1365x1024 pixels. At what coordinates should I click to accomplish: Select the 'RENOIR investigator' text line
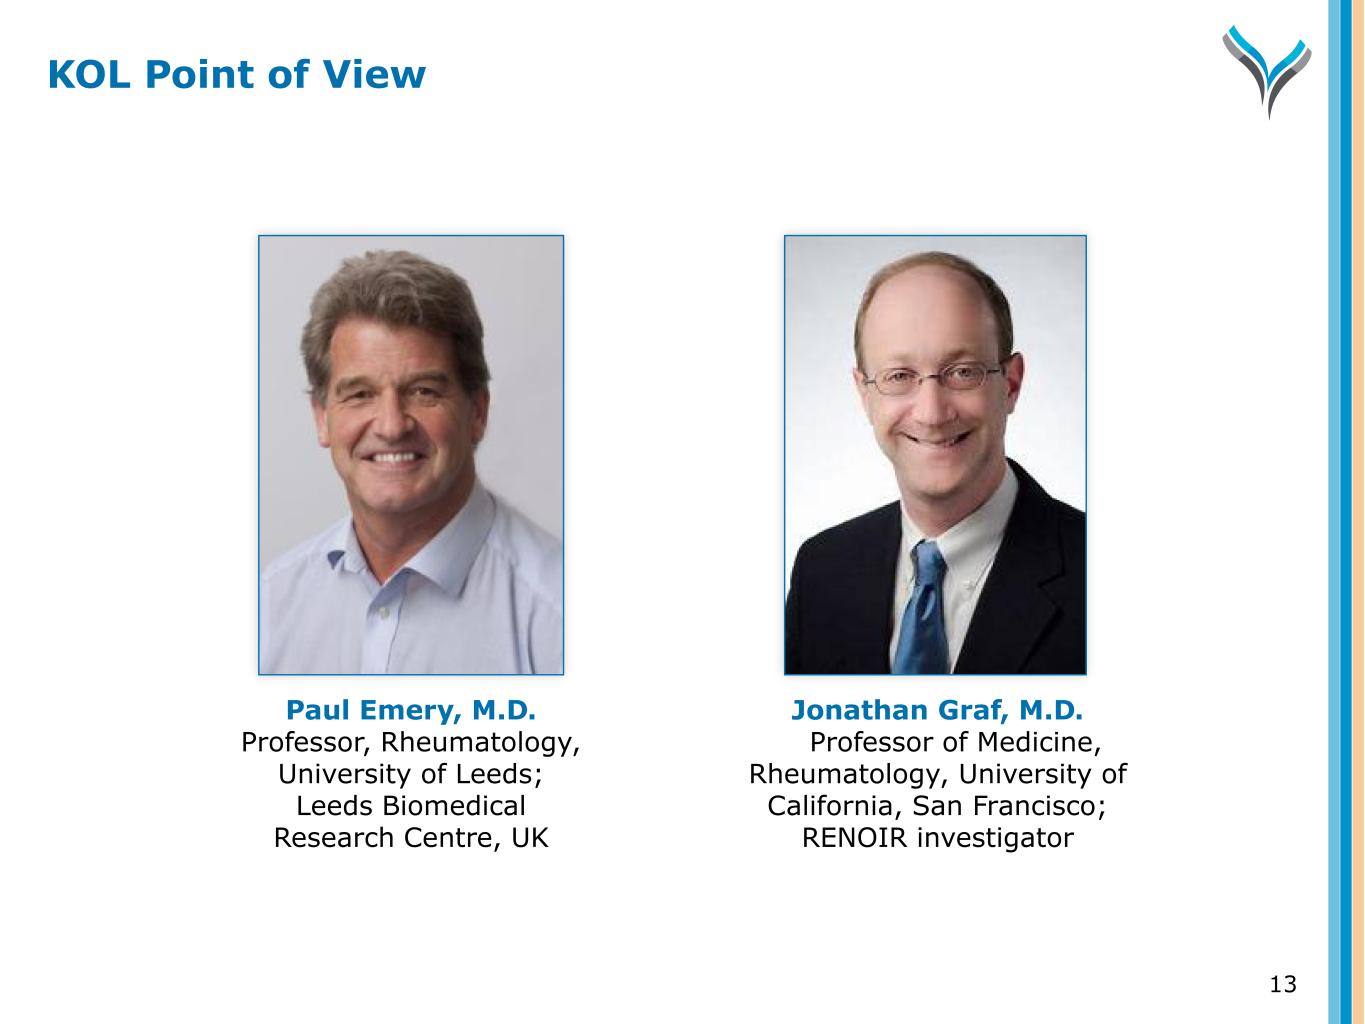coord(937,838)
